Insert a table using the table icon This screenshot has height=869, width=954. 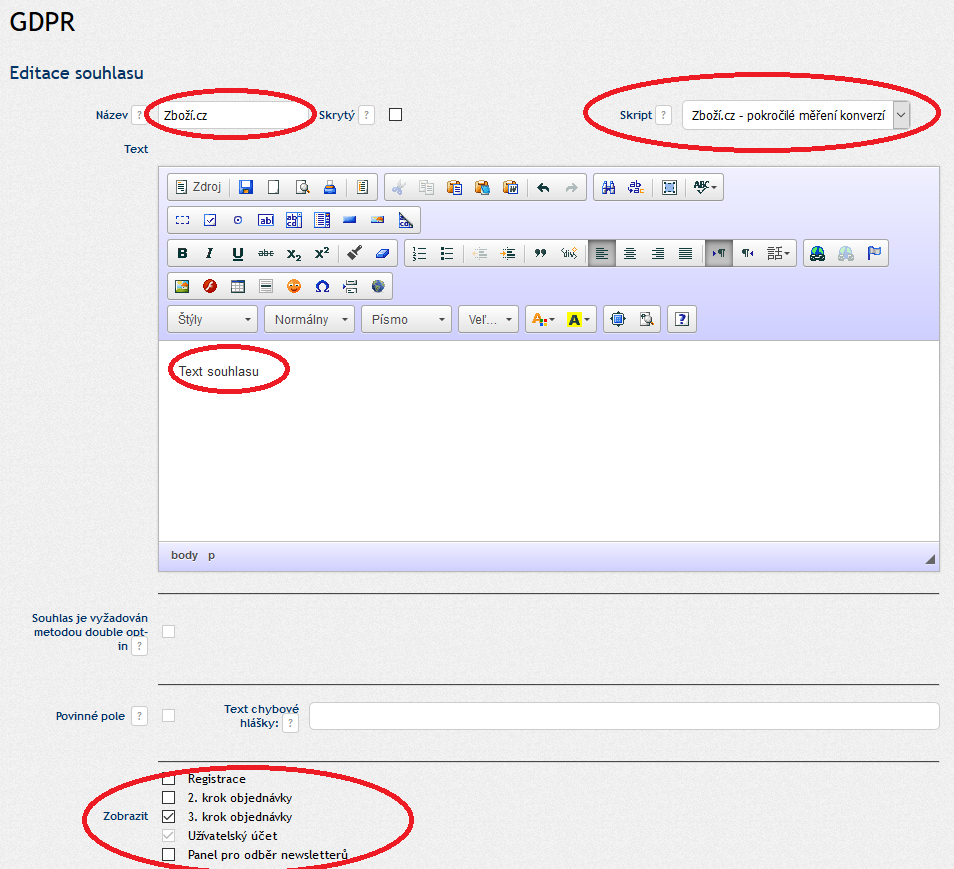(x=238, y=286)
